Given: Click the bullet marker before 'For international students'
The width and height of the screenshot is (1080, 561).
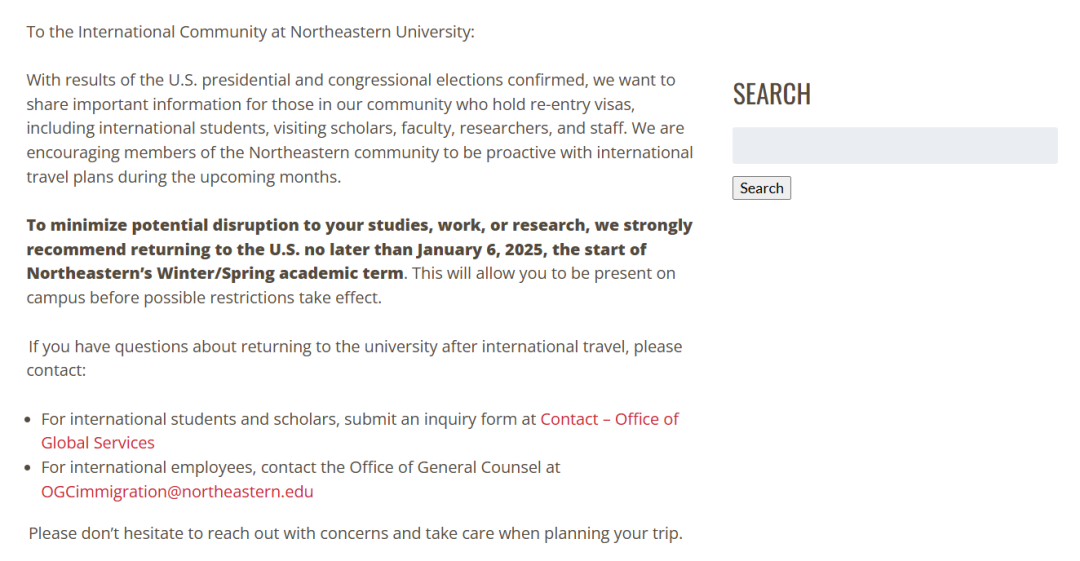Looking at the screenshot, I should (x=28, y=420).
